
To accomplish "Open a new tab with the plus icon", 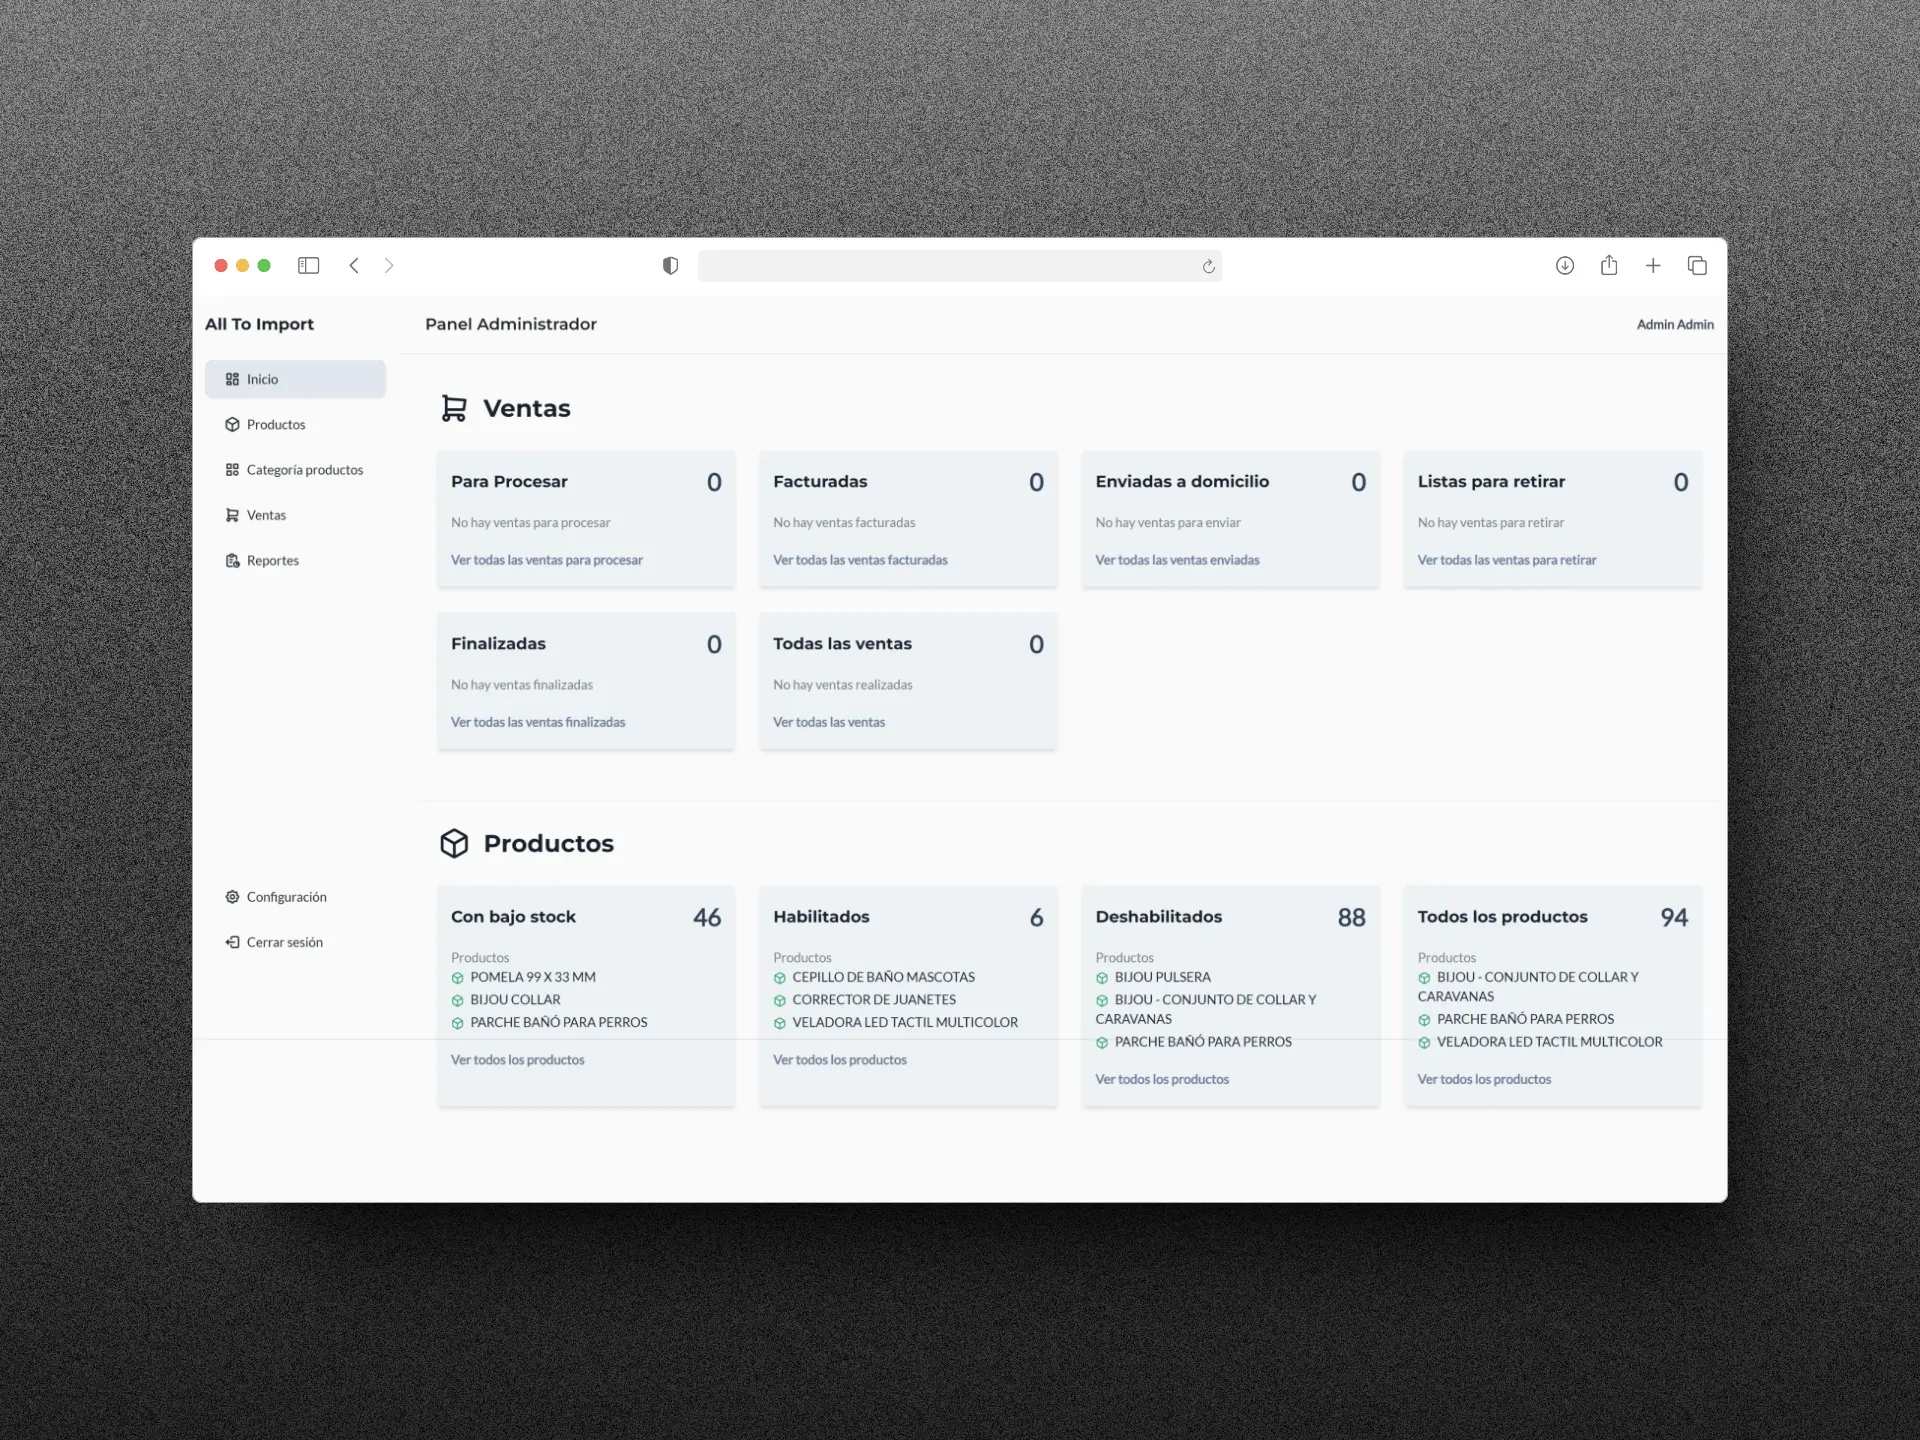I will (x=1653, y=265).
